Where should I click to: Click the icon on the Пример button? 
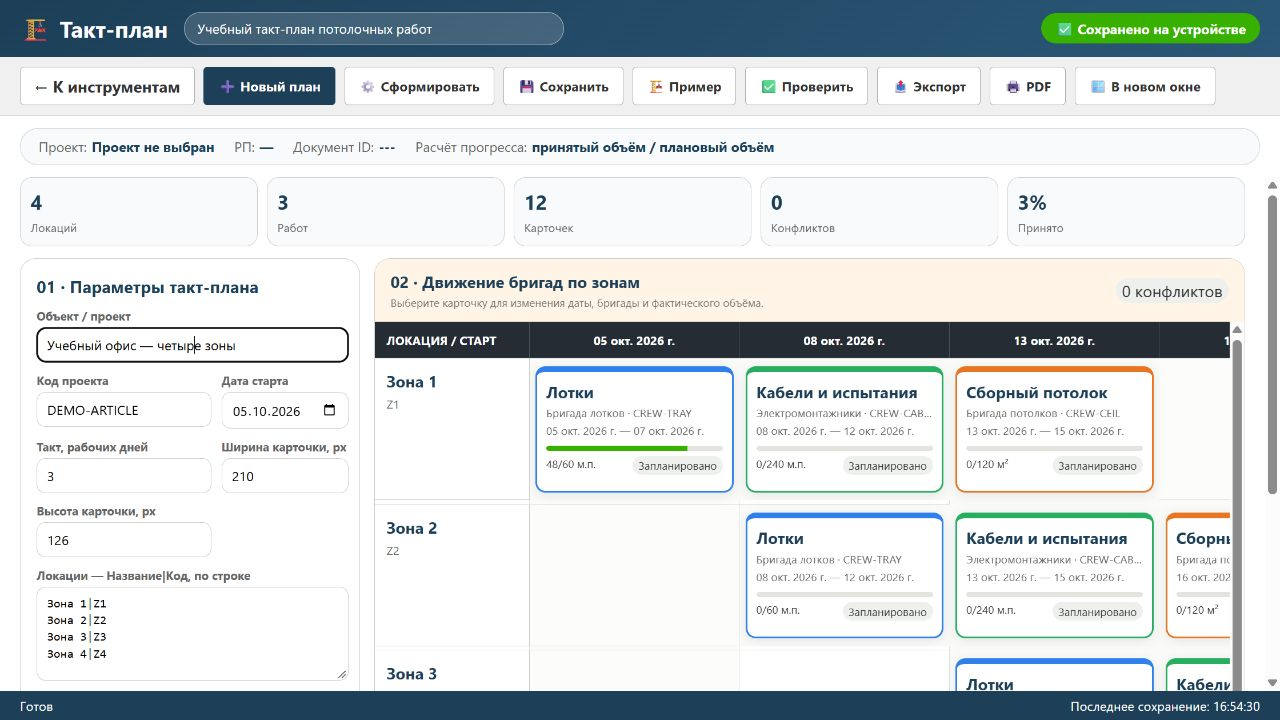pyautogui.click(x=656, y=87)
